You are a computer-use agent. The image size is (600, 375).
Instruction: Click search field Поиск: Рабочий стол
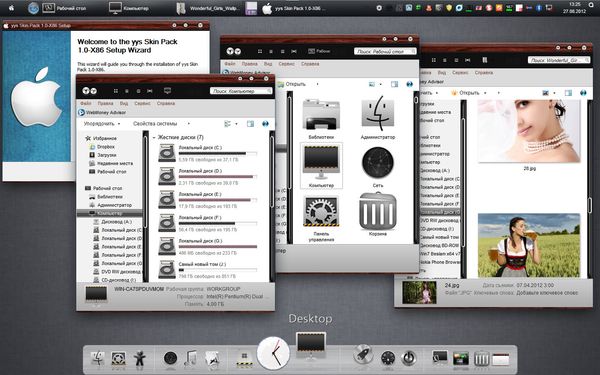[x=385, y=51]
